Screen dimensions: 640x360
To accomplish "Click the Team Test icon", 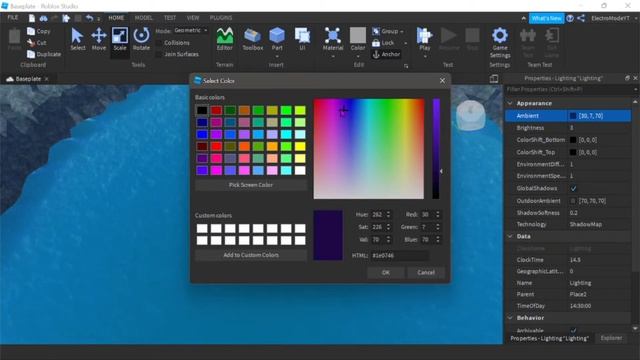I will tap(528, 36).
